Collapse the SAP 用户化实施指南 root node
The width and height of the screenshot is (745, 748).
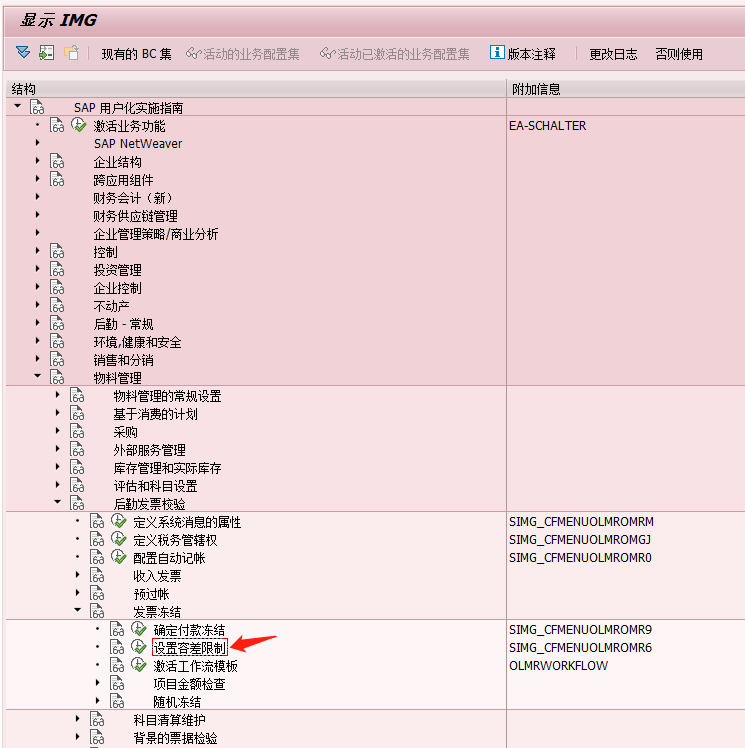point(18,106)
